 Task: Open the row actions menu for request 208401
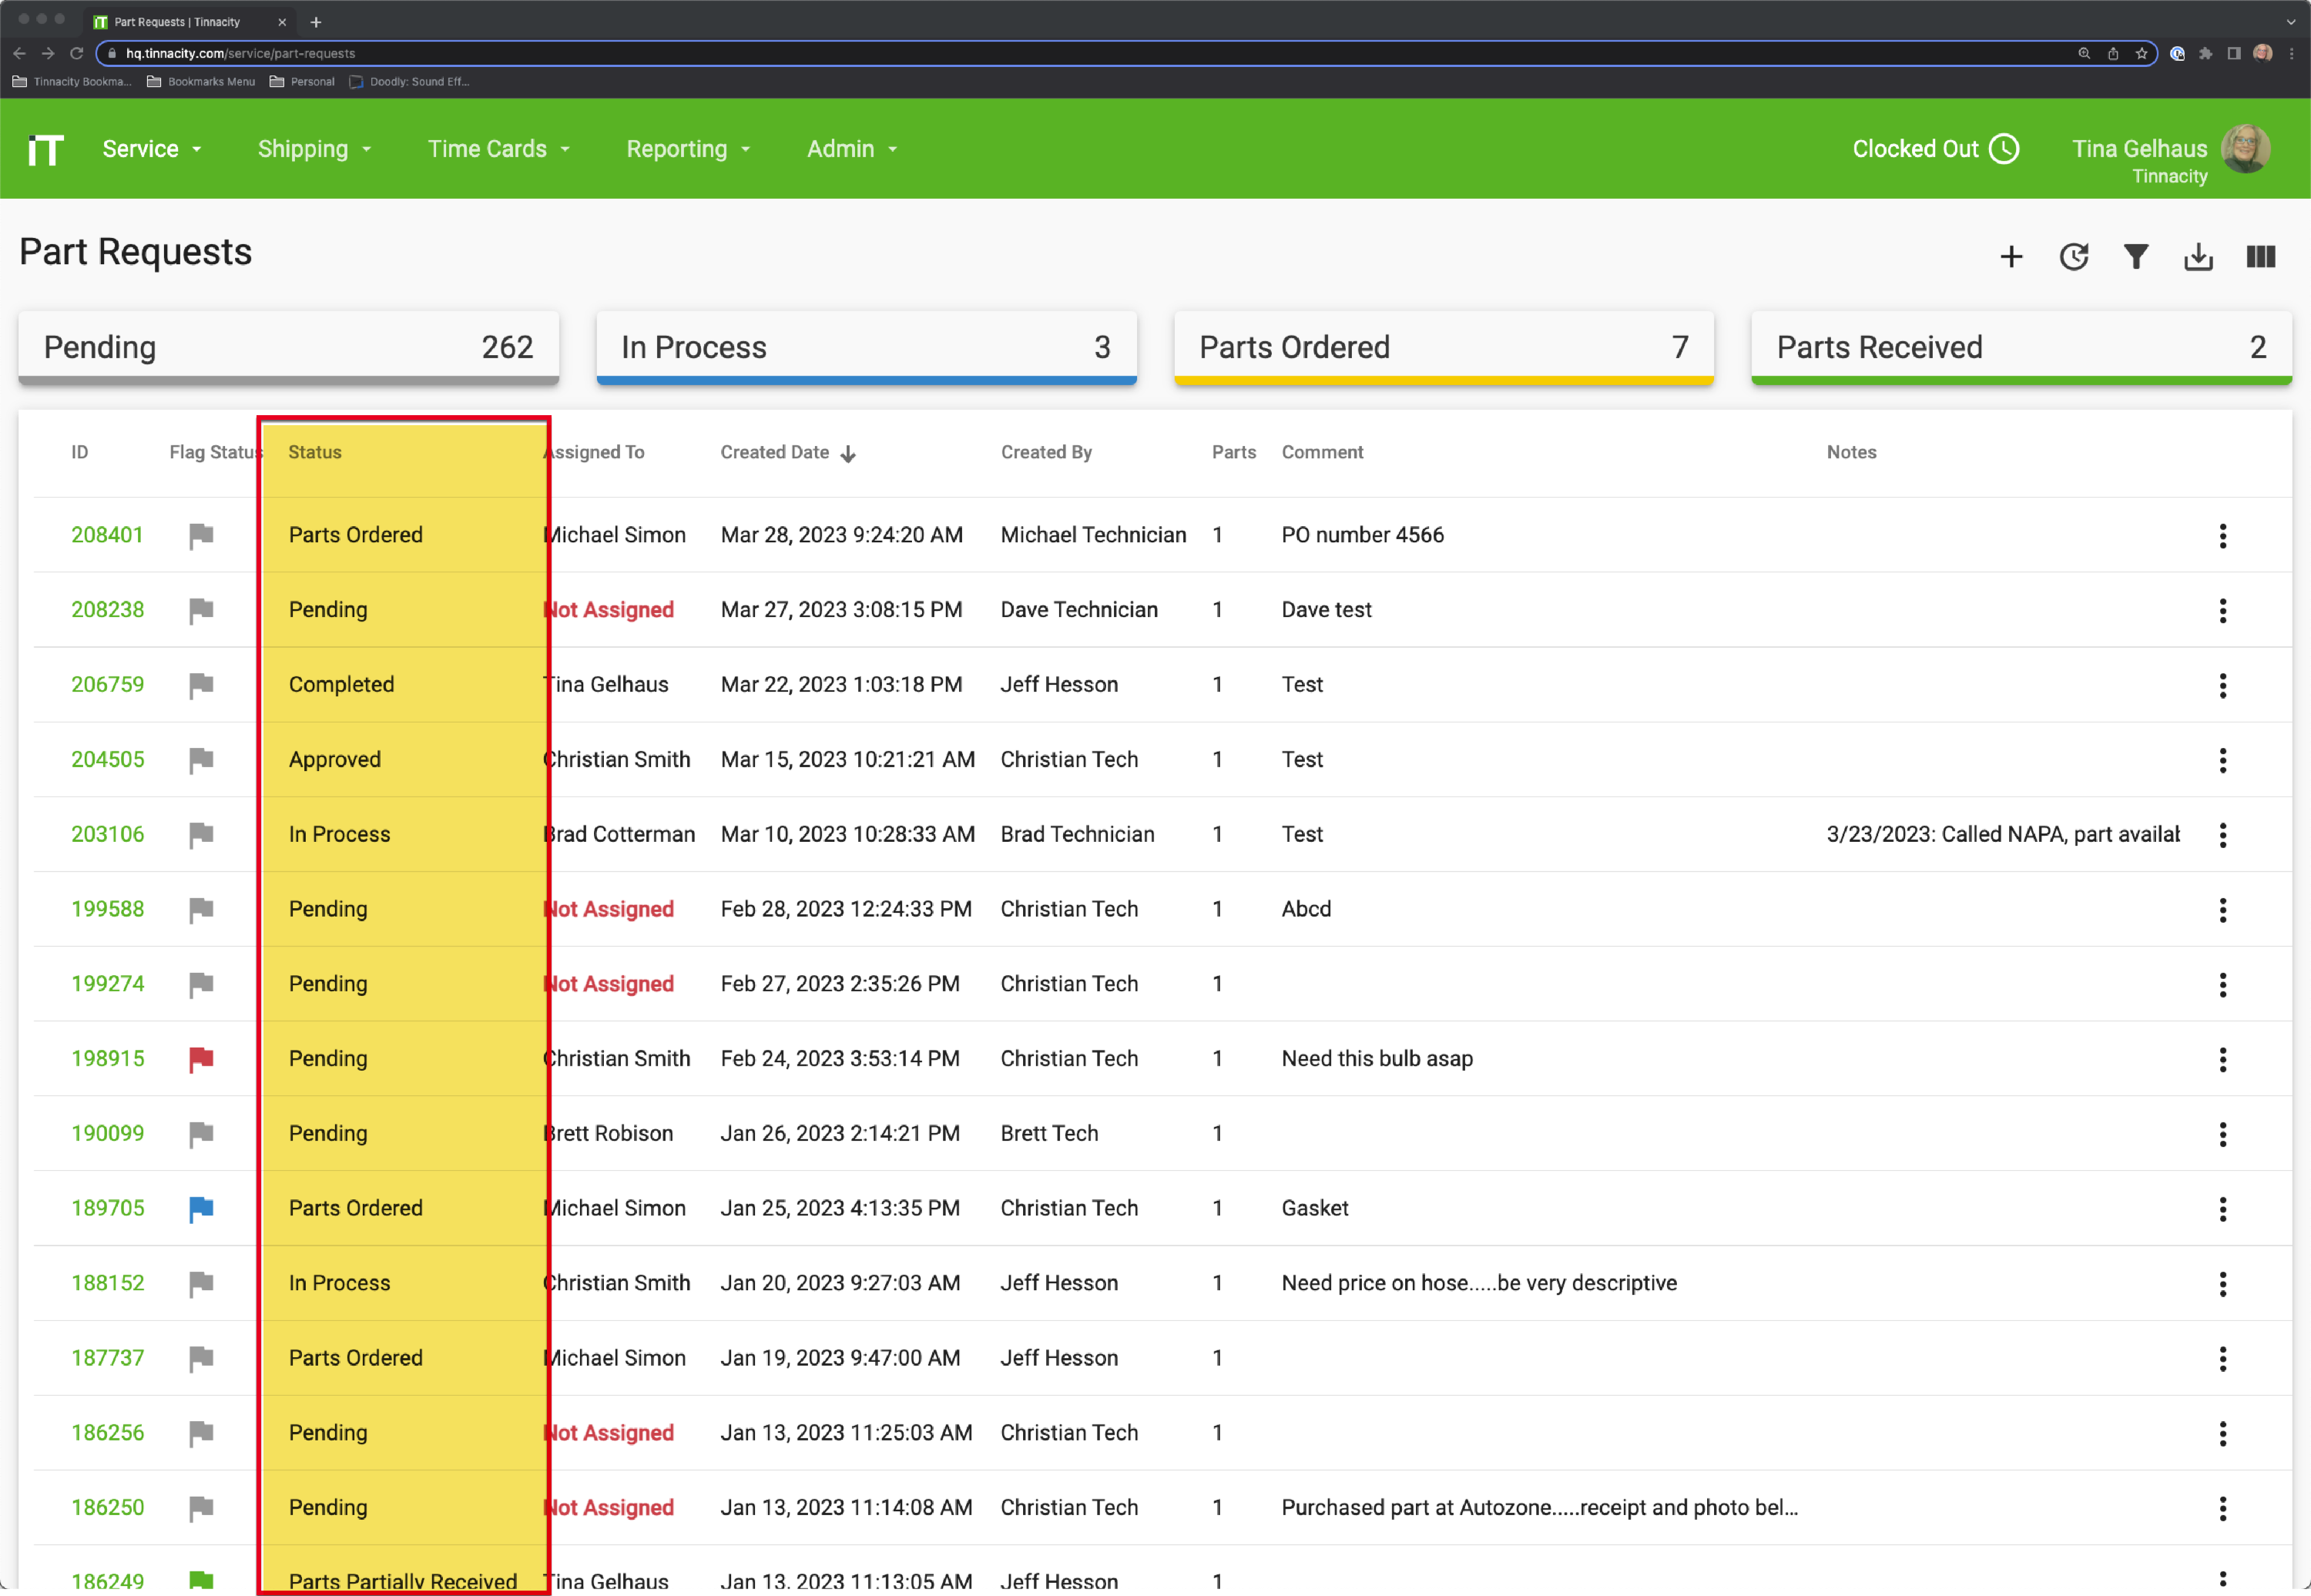tap(2223, 536)
